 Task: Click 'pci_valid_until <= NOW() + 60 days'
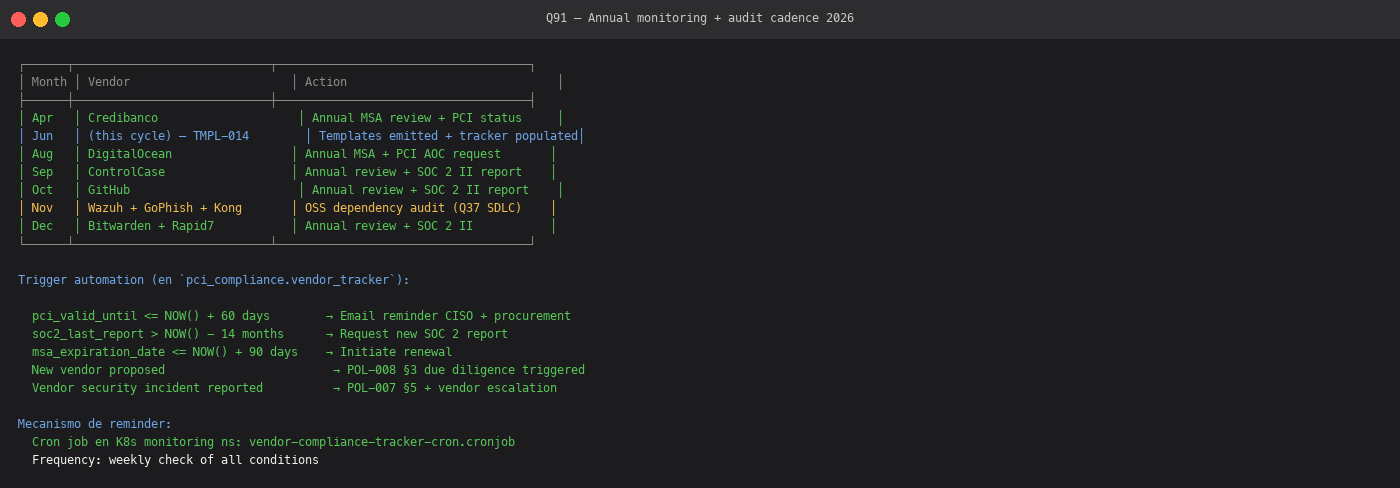[x=151, y=316]
